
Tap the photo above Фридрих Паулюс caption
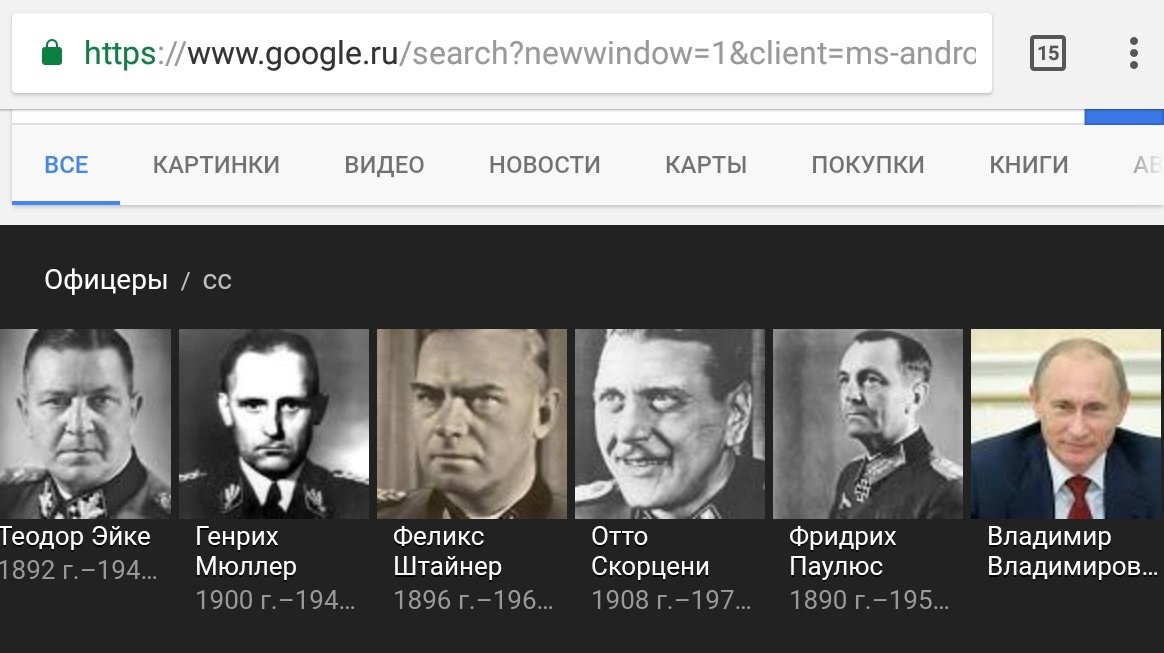click(x=868, y=424)
